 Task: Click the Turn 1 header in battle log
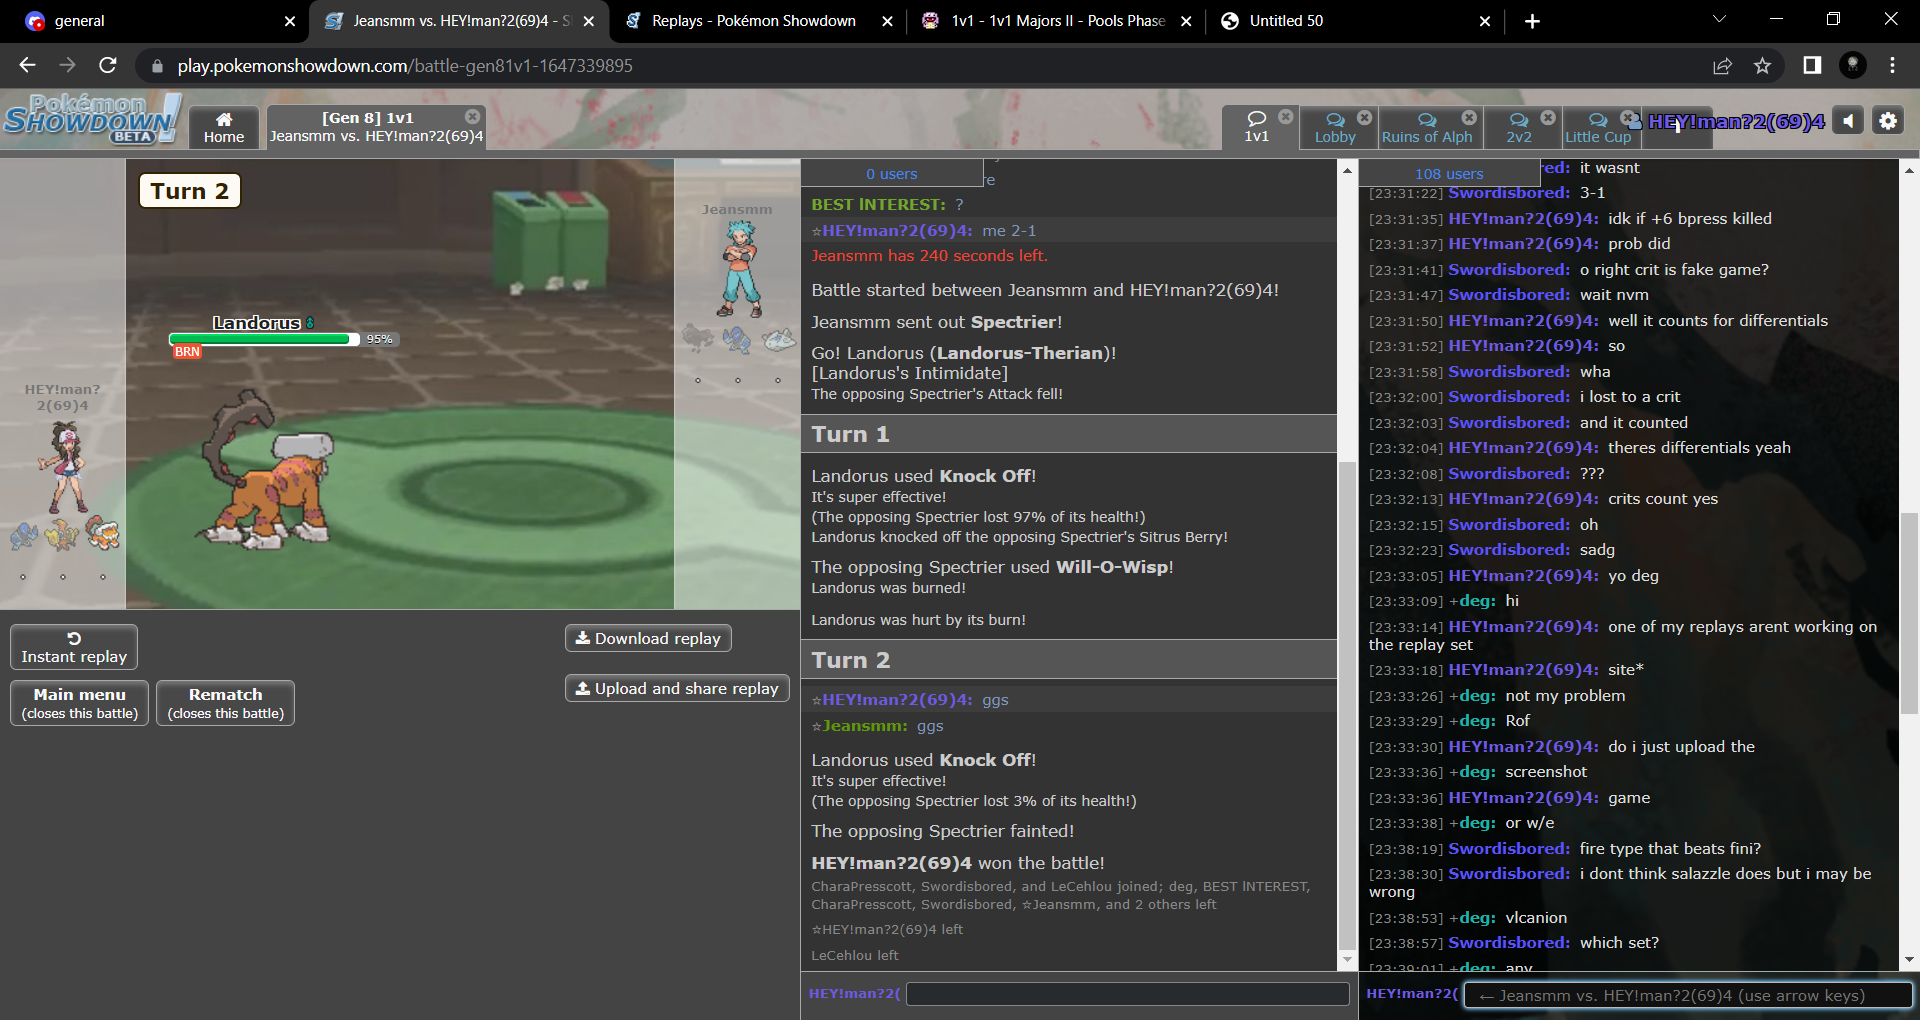click(1069, 434)
